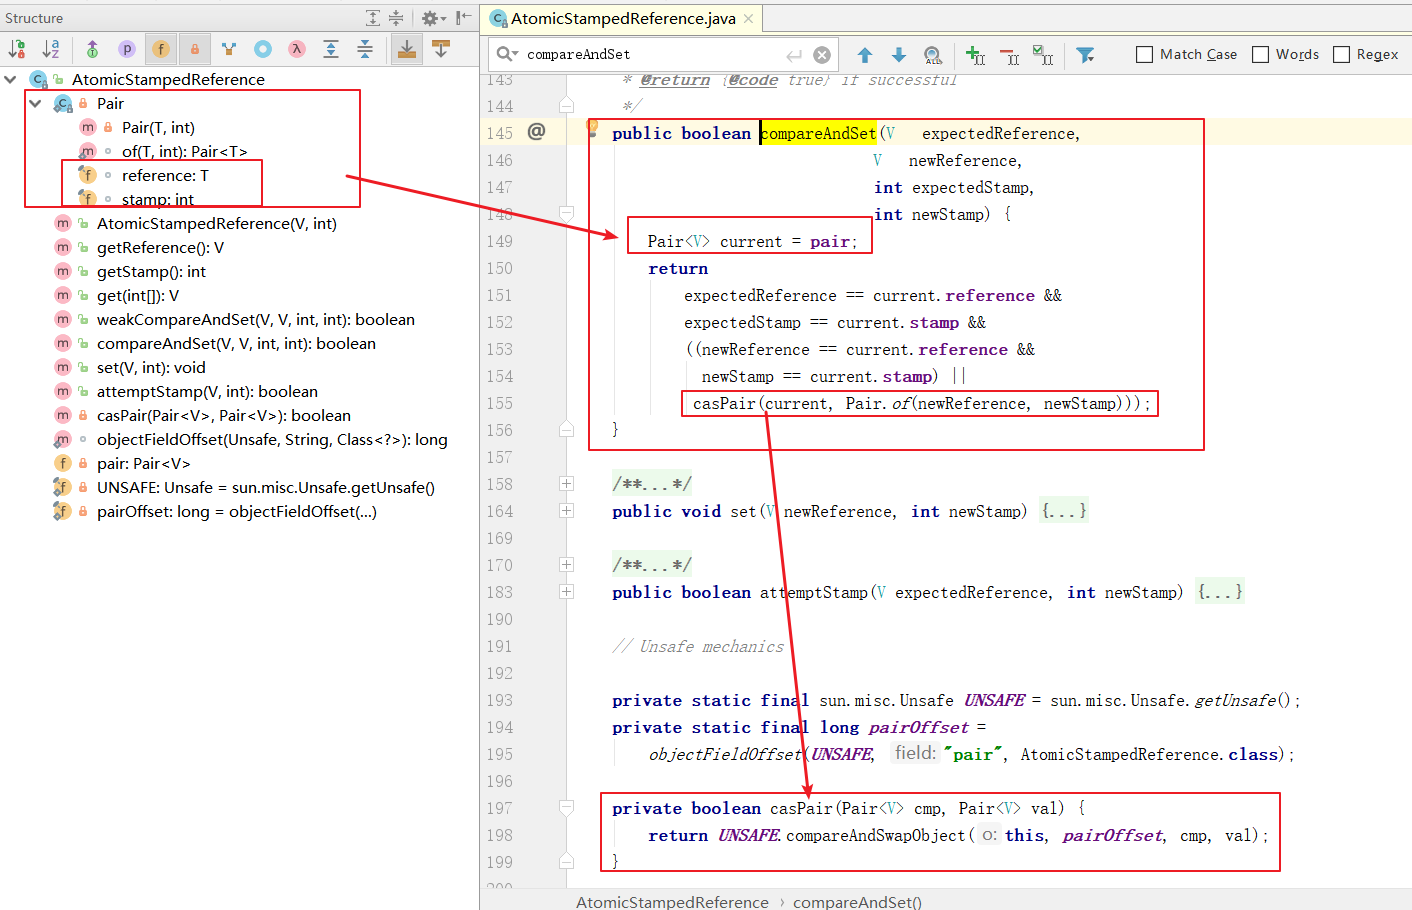Toggle Show Inherited members icon

(x=92, y=48)
